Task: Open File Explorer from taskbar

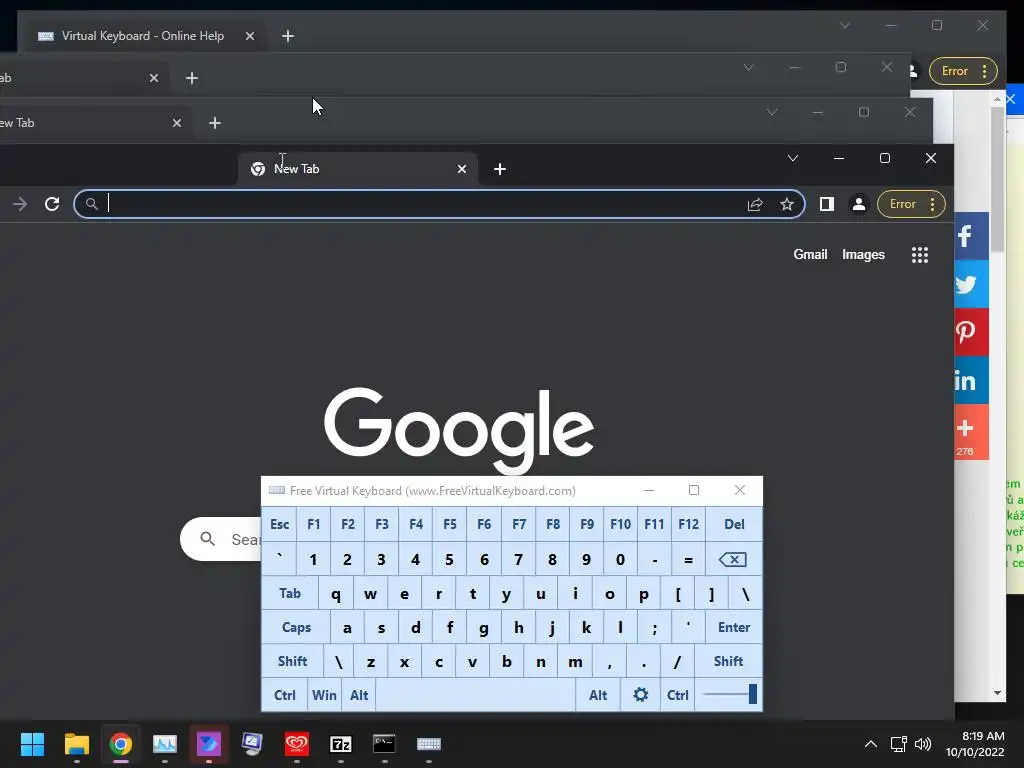Action: 76,744
